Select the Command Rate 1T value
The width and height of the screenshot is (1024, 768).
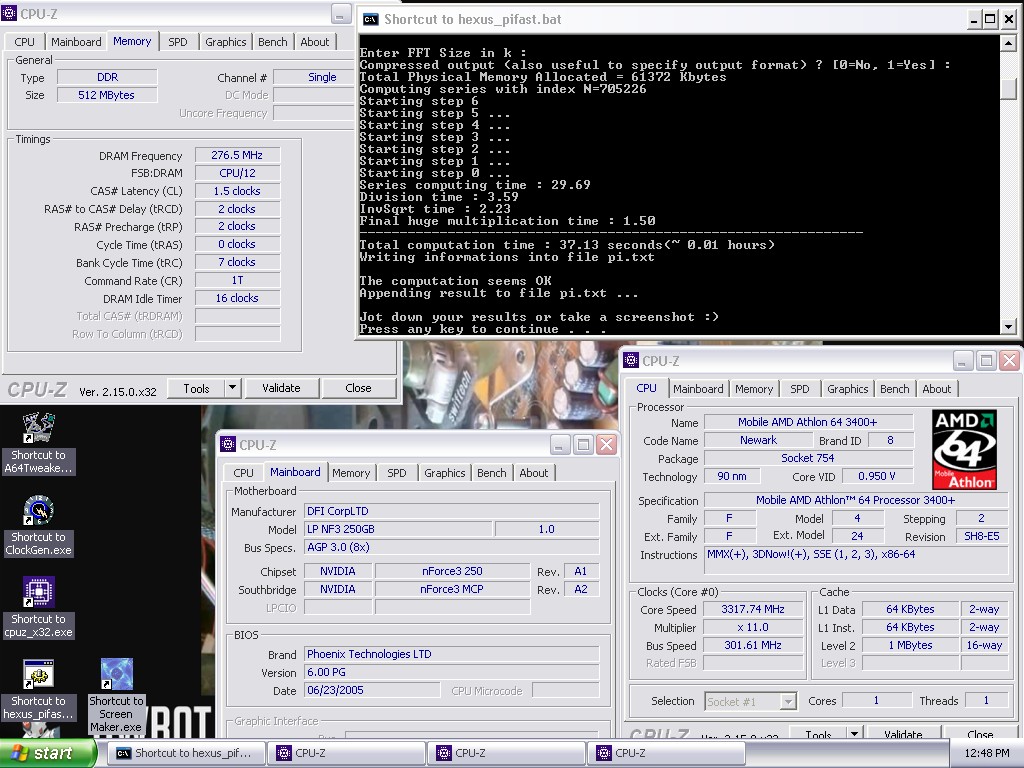coord(237,280)
